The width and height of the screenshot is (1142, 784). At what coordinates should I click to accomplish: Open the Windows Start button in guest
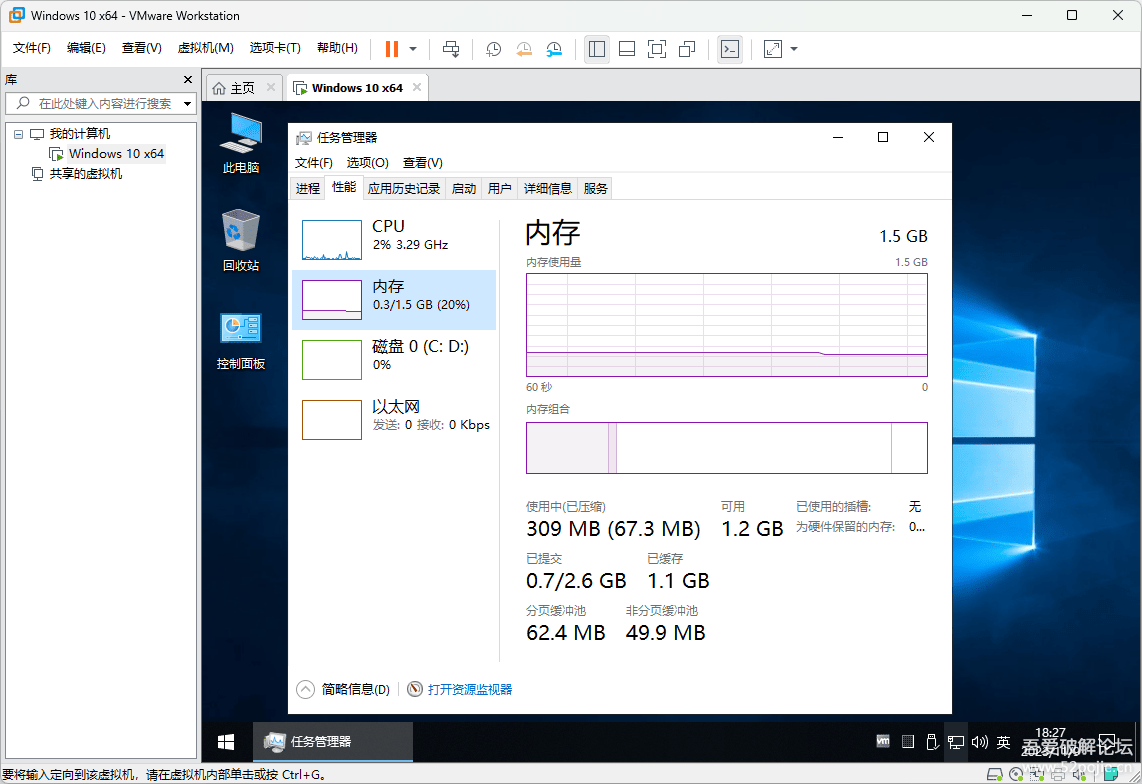click(x=226, y=742)
